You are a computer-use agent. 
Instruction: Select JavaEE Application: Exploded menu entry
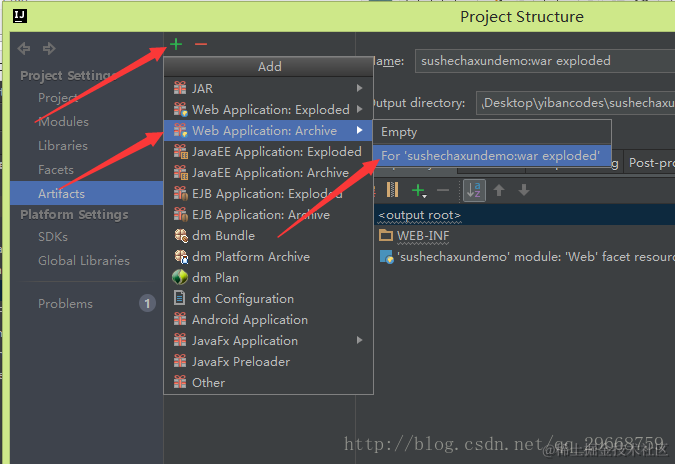(268, 151)
